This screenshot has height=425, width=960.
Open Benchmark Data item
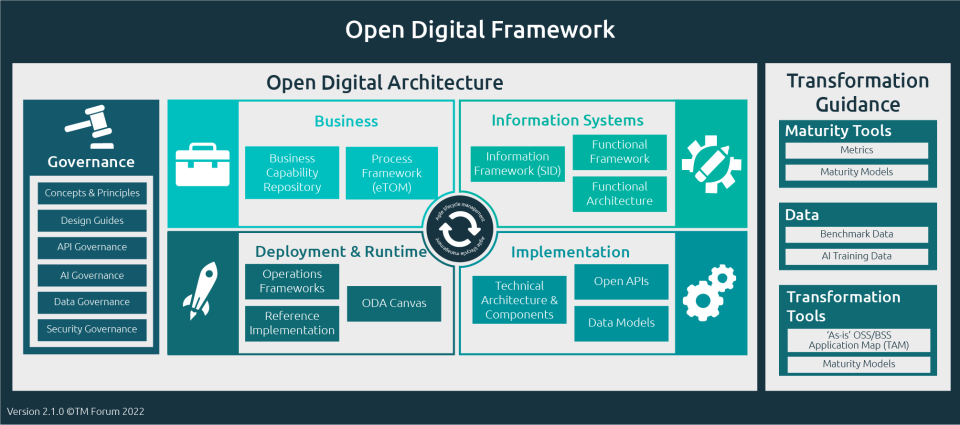(x=857, y=234)
